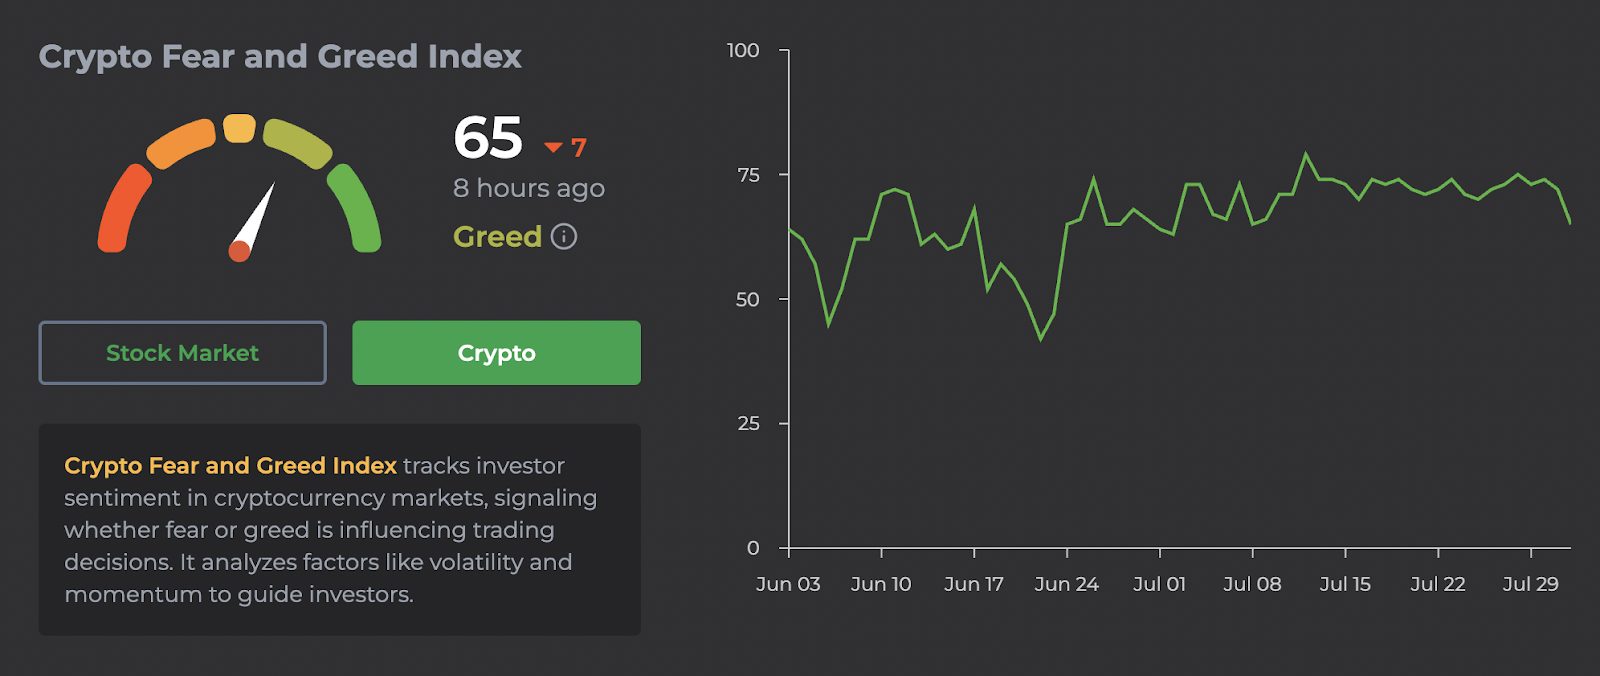Click the Jul 29 date on chart axis

pos(1530,584)
